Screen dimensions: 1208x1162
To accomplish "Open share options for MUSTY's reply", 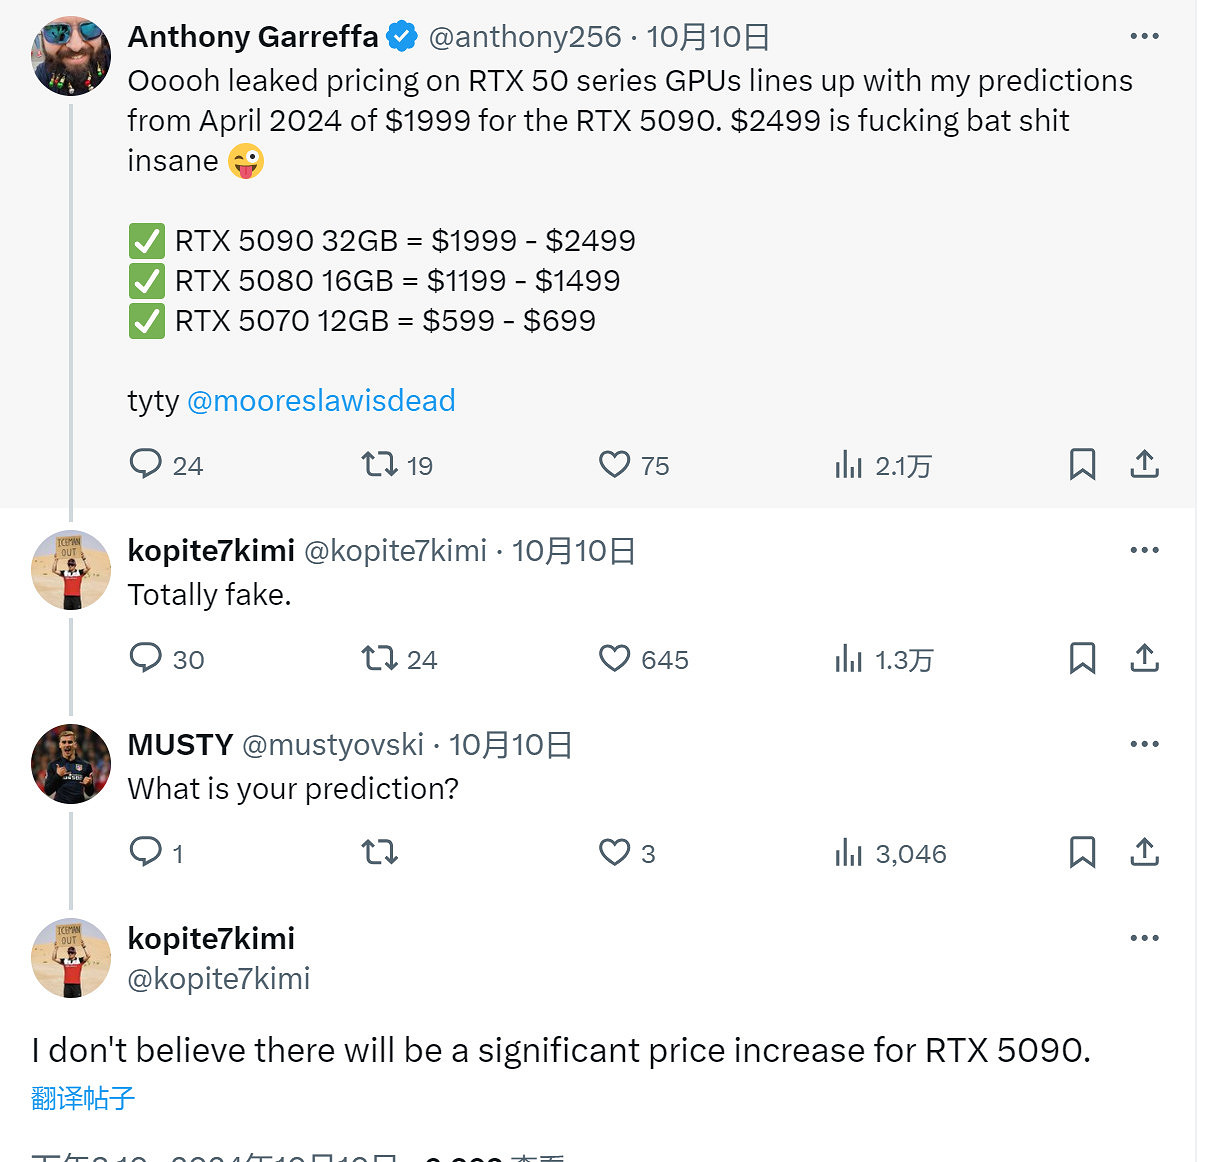I will tap(1145, 853).
